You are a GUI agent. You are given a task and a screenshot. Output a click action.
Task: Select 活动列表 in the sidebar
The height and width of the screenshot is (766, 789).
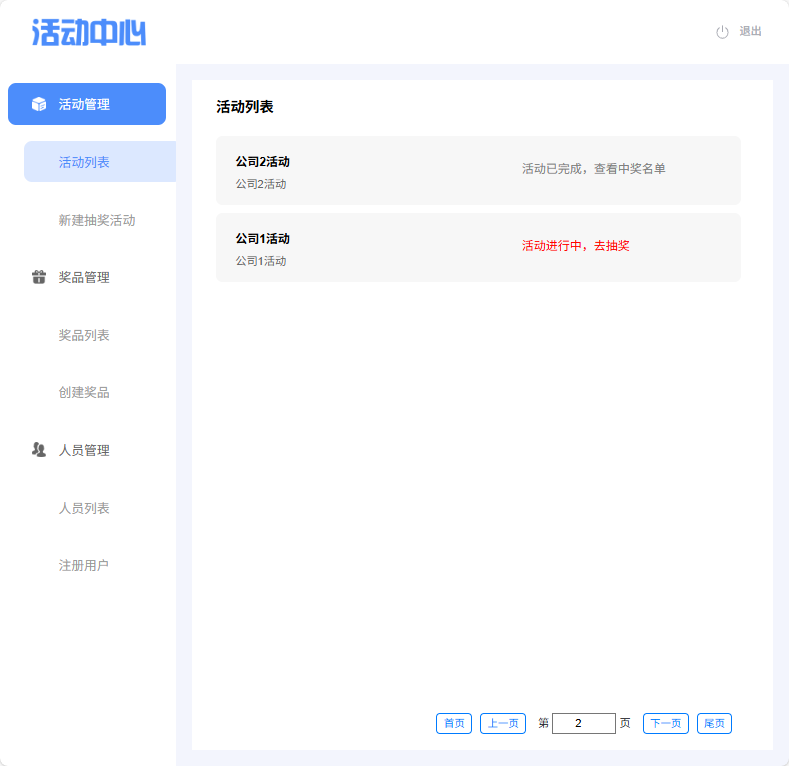100,162
